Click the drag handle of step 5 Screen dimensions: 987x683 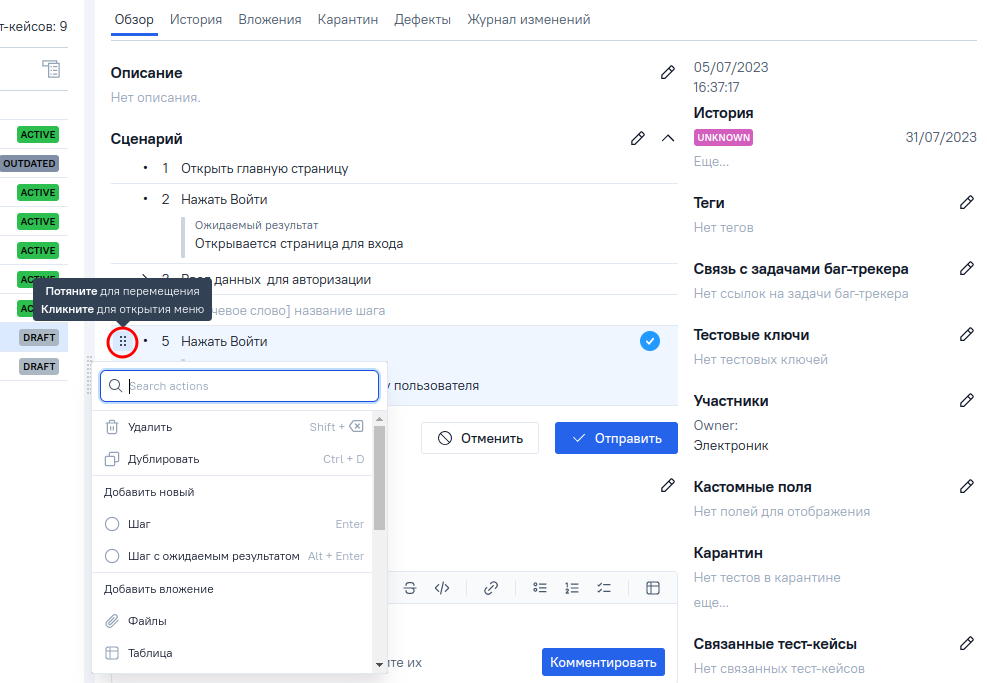pos(123,342)
